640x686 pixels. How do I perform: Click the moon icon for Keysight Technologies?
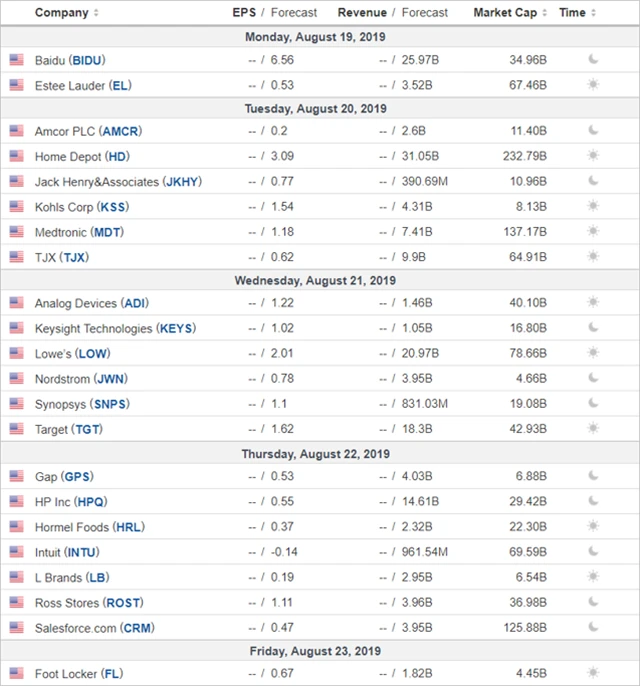pyautogui.click(x=593, y=328)
